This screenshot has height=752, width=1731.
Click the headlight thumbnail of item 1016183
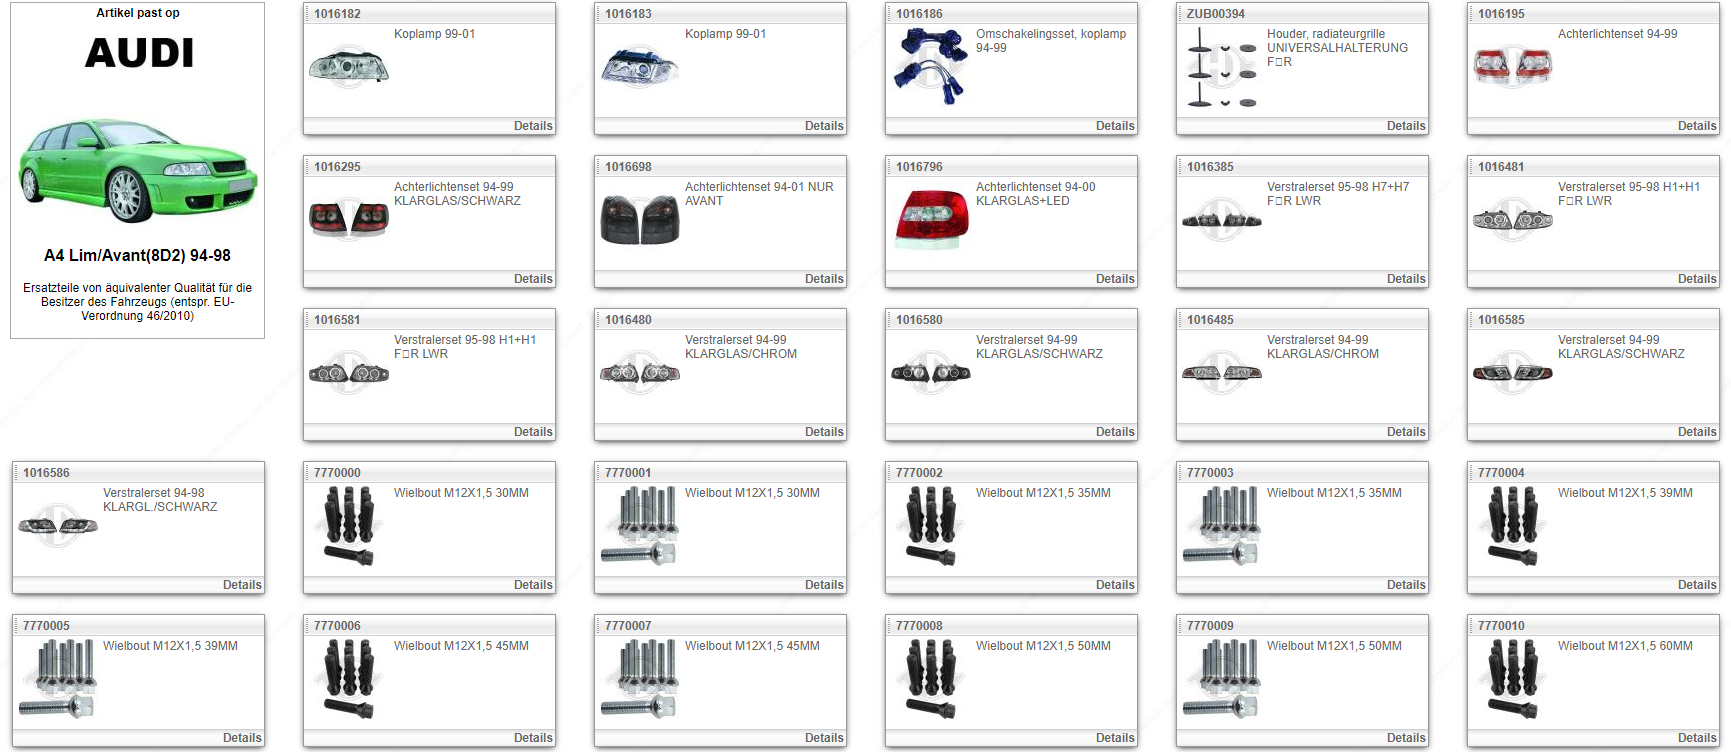pyautogui.click(x=639, y=67)
